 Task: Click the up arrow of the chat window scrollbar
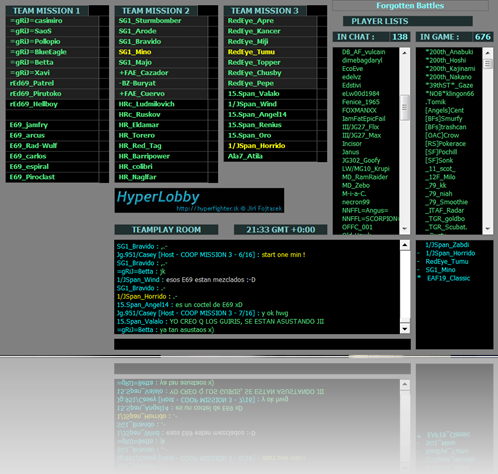pyautogui.click(x=405, y=245)
